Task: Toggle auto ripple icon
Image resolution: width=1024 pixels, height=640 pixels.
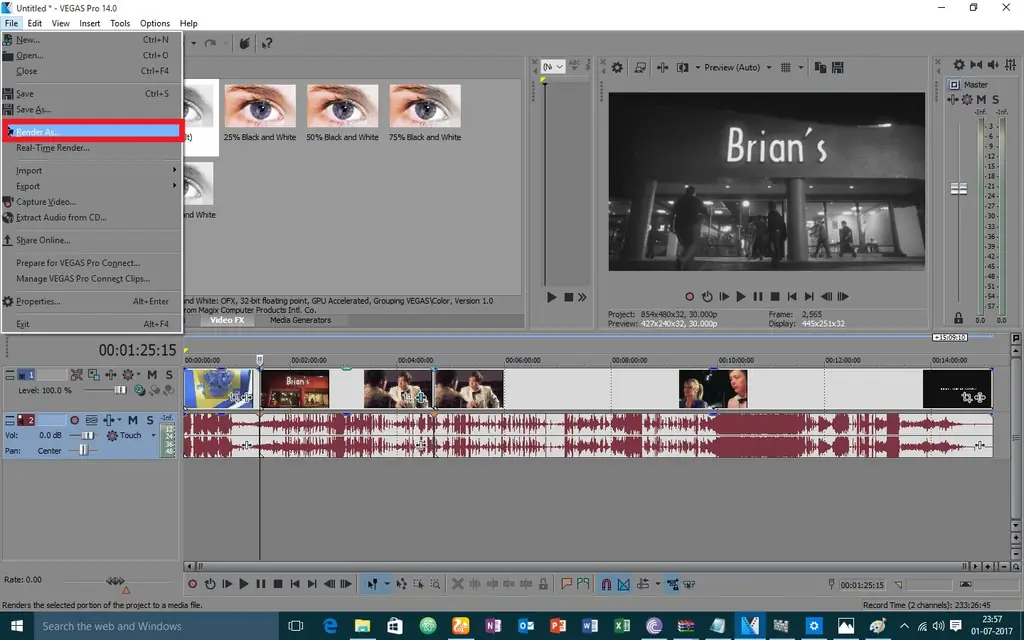Action: click(x=643, y=584)
